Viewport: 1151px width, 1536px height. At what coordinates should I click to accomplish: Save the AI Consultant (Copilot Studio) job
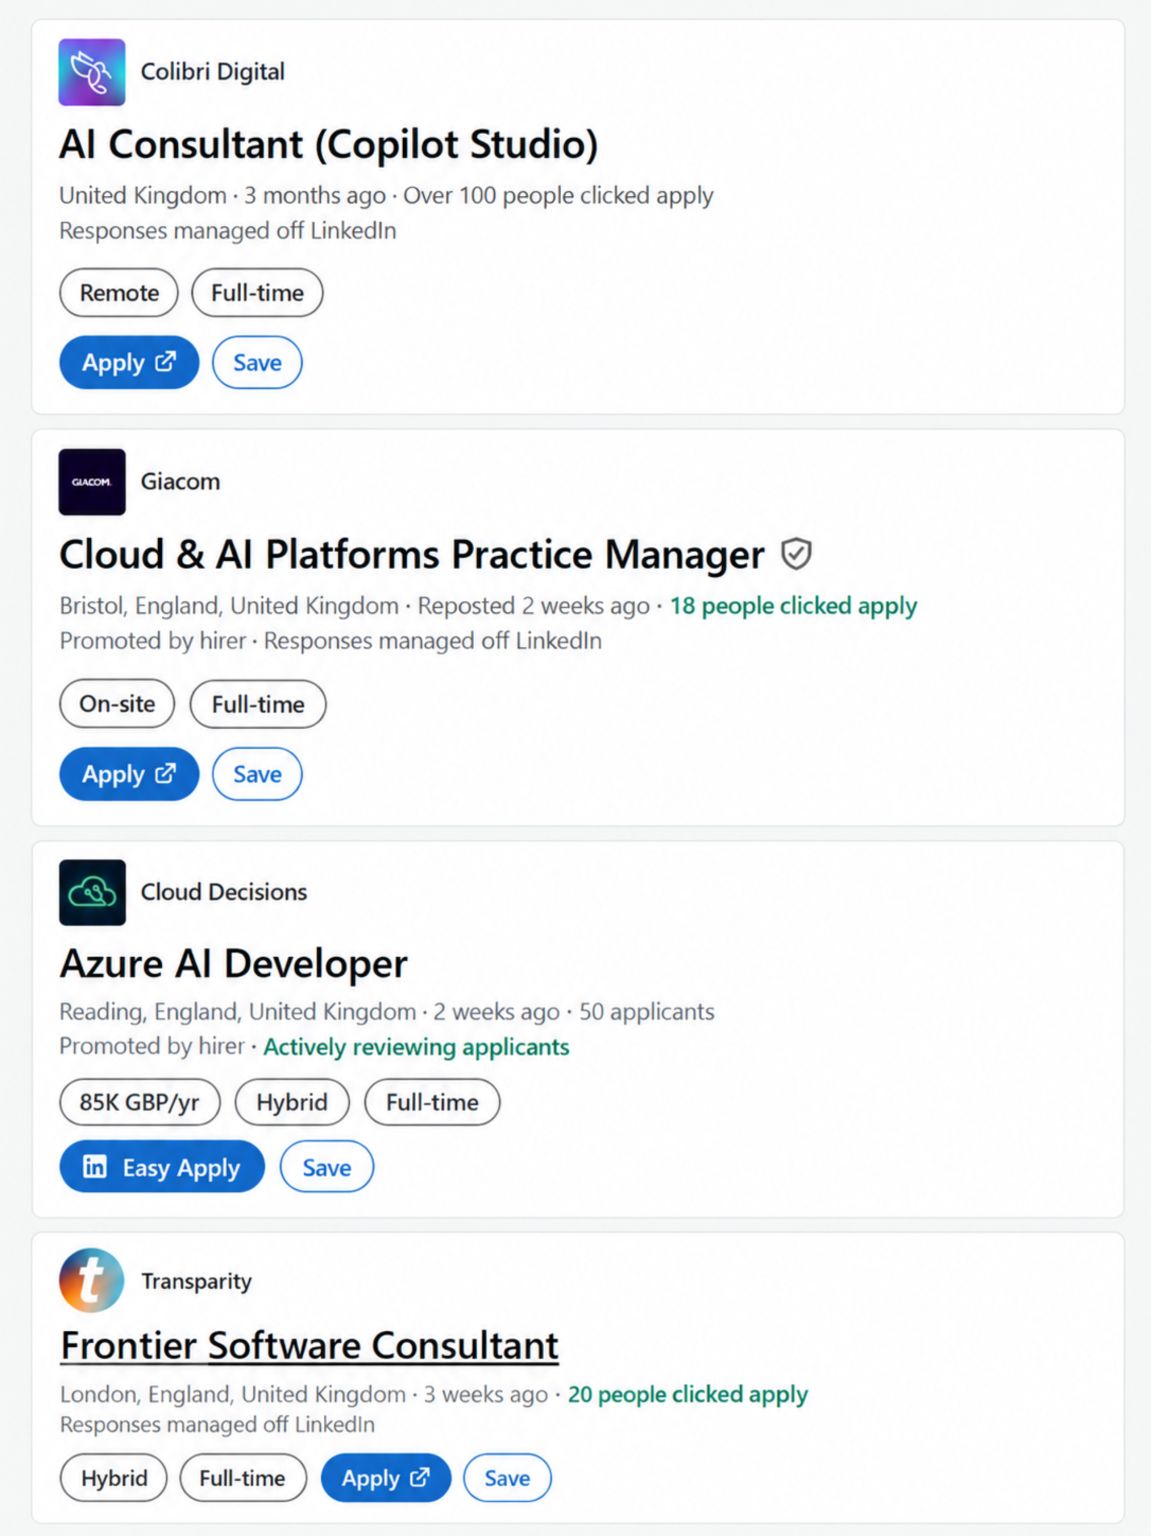tap(257, 362)
